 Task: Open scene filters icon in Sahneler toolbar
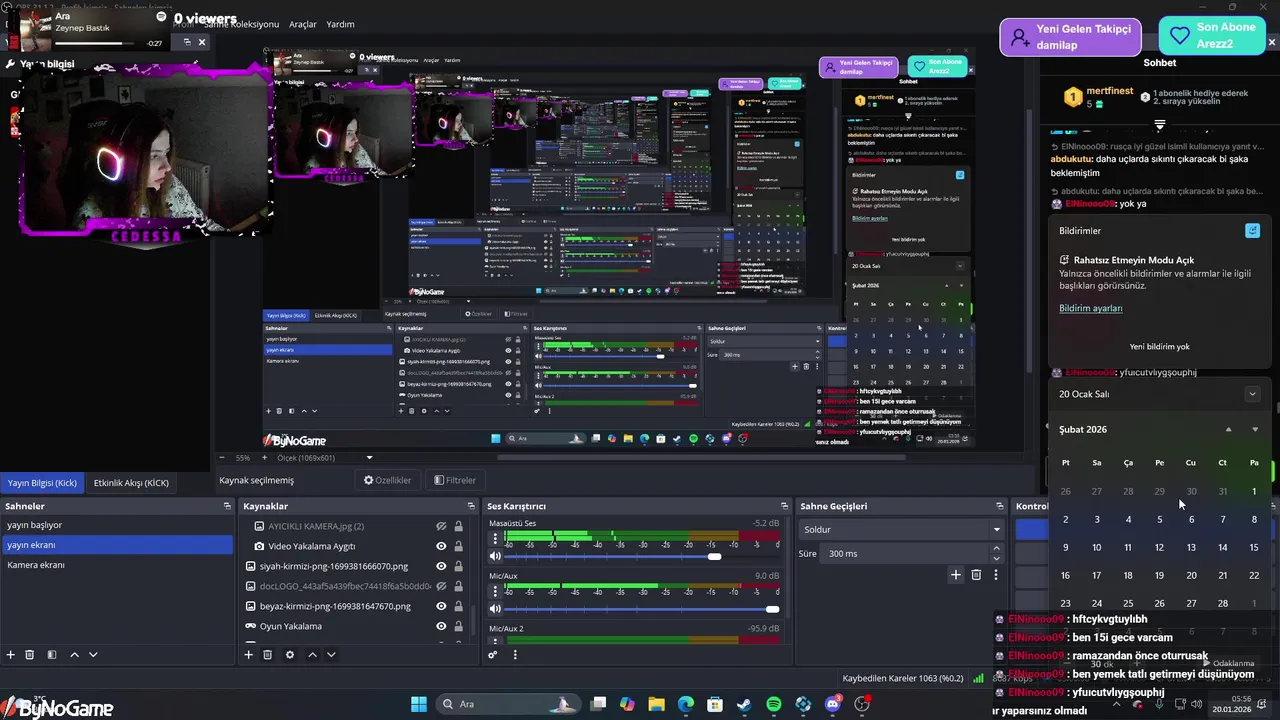(52, 655)
